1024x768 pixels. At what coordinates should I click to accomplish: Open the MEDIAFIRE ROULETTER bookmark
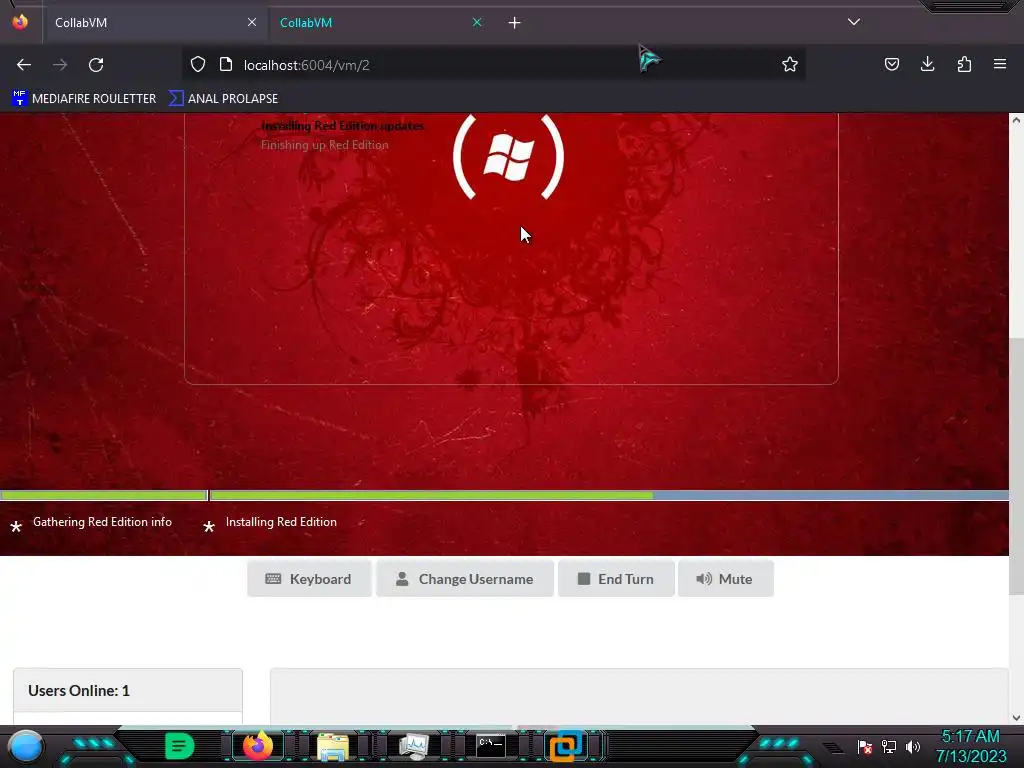84,99
